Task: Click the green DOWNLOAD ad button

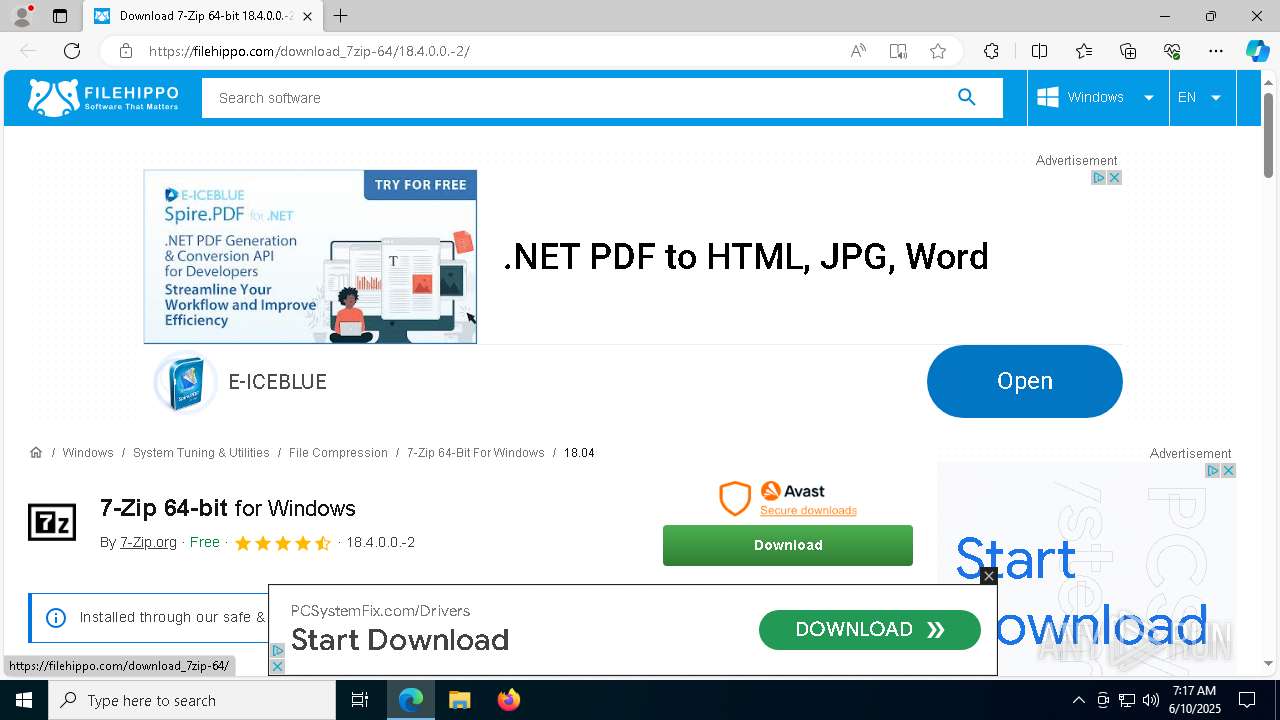Action: click(870, 629)
